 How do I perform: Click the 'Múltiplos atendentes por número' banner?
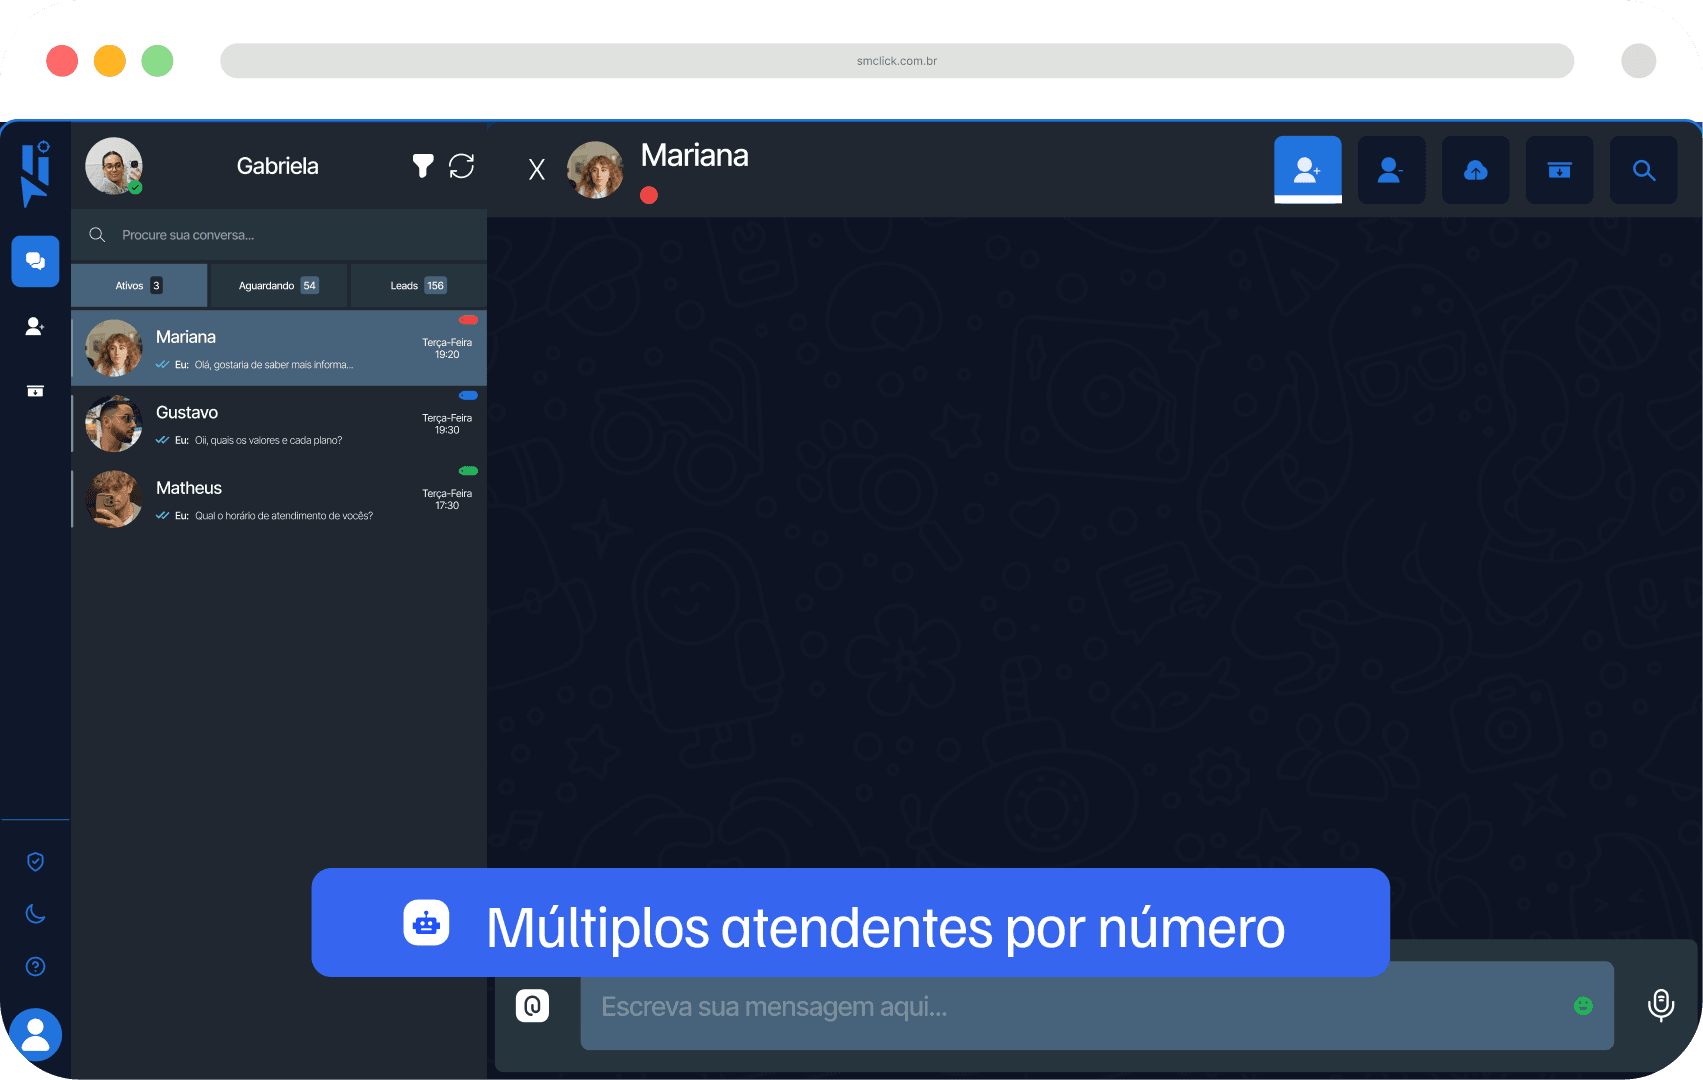click(851, 923)
